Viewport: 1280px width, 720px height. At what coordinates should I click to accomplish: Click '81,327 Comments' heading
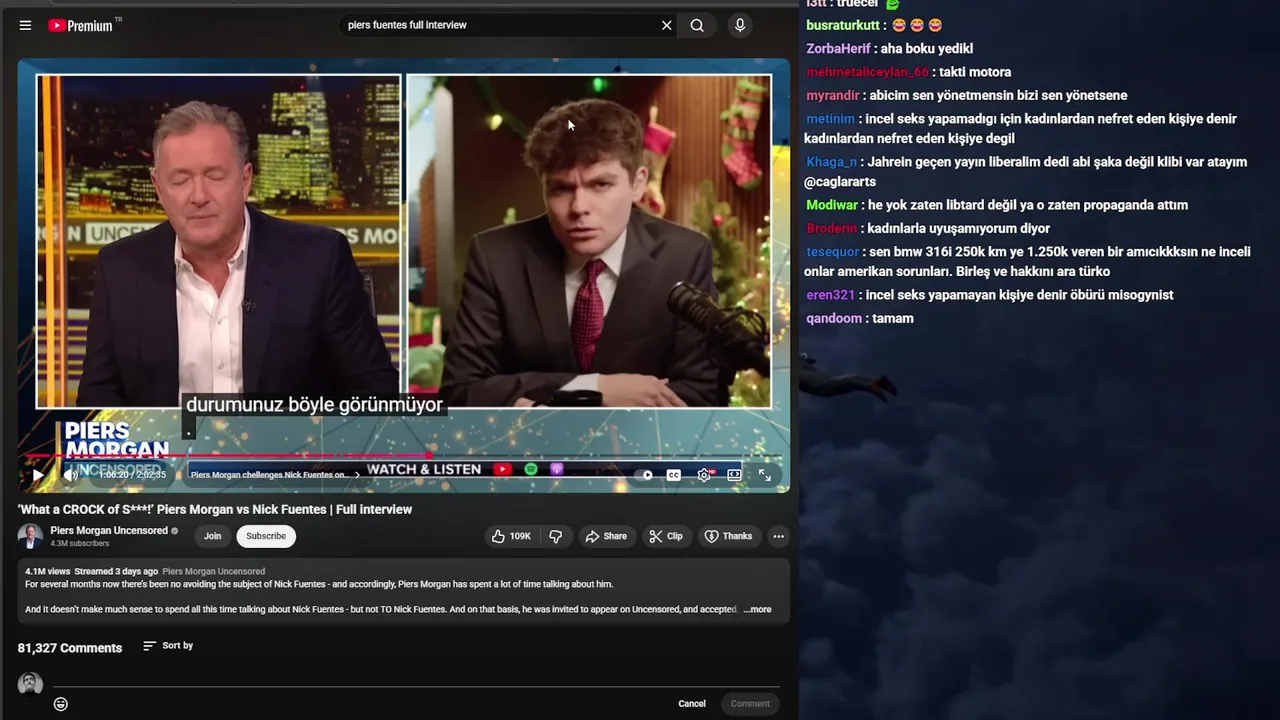(x=70, y=648)
